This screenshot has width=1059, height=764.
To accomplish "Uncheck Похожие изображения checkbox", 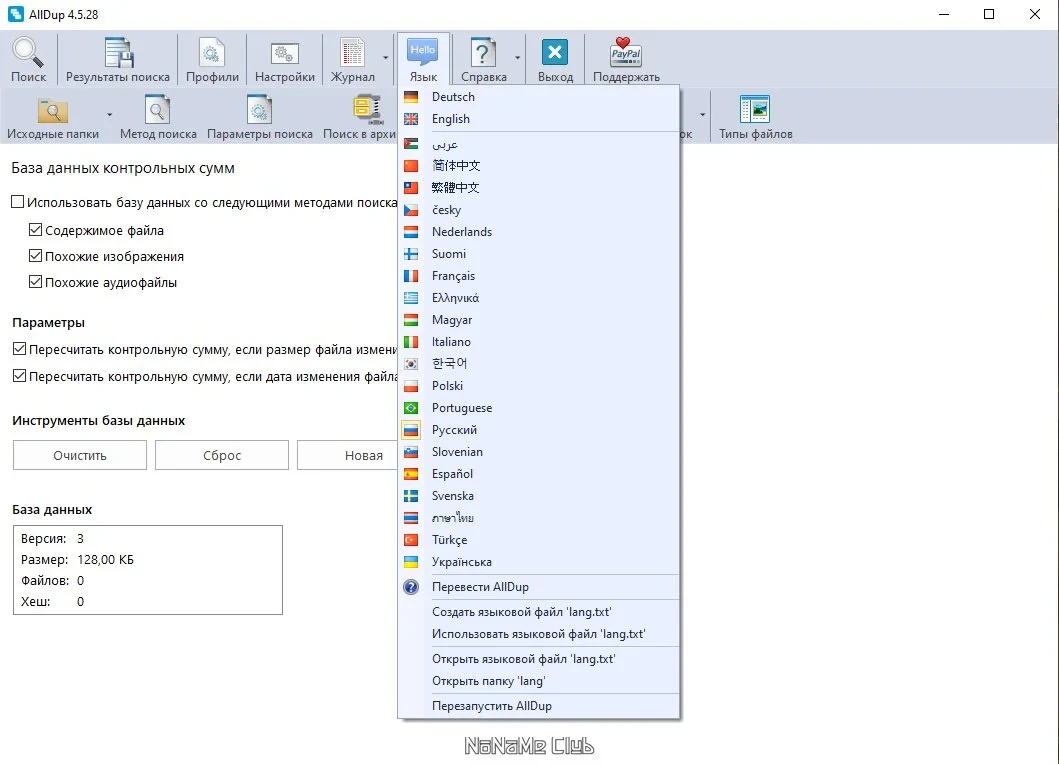I will (36, 256).
